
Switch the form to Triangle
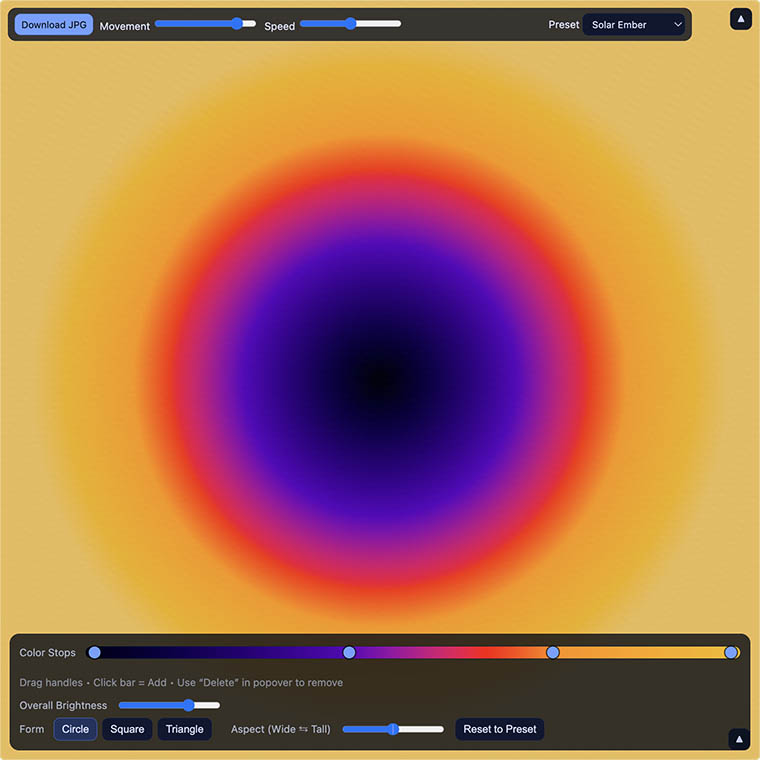184,729
